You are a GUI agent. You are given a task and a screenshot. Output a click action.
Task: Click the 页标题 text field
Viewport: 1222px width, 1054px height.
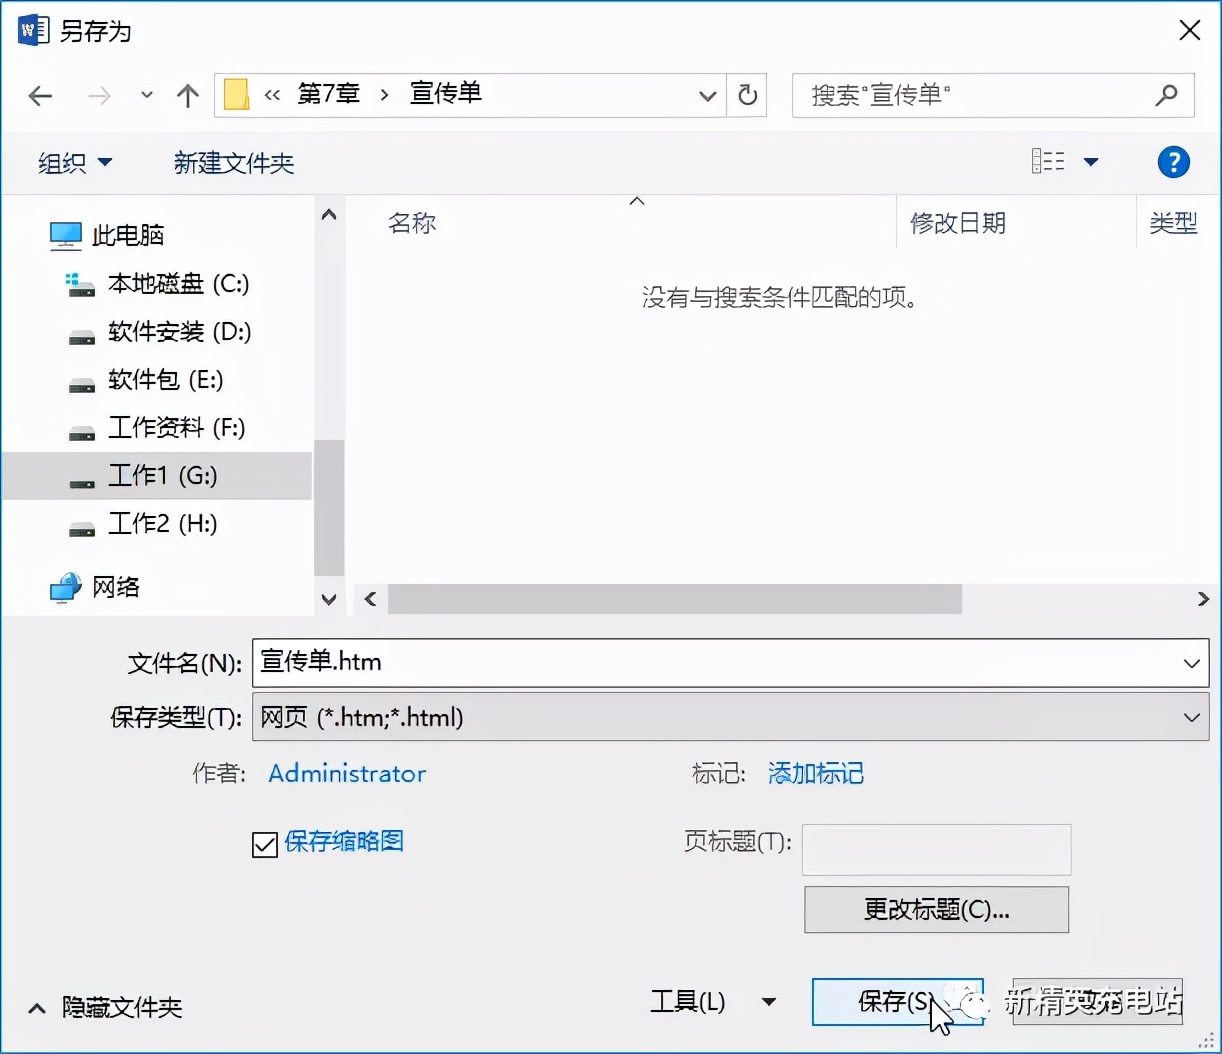point(937,850)
